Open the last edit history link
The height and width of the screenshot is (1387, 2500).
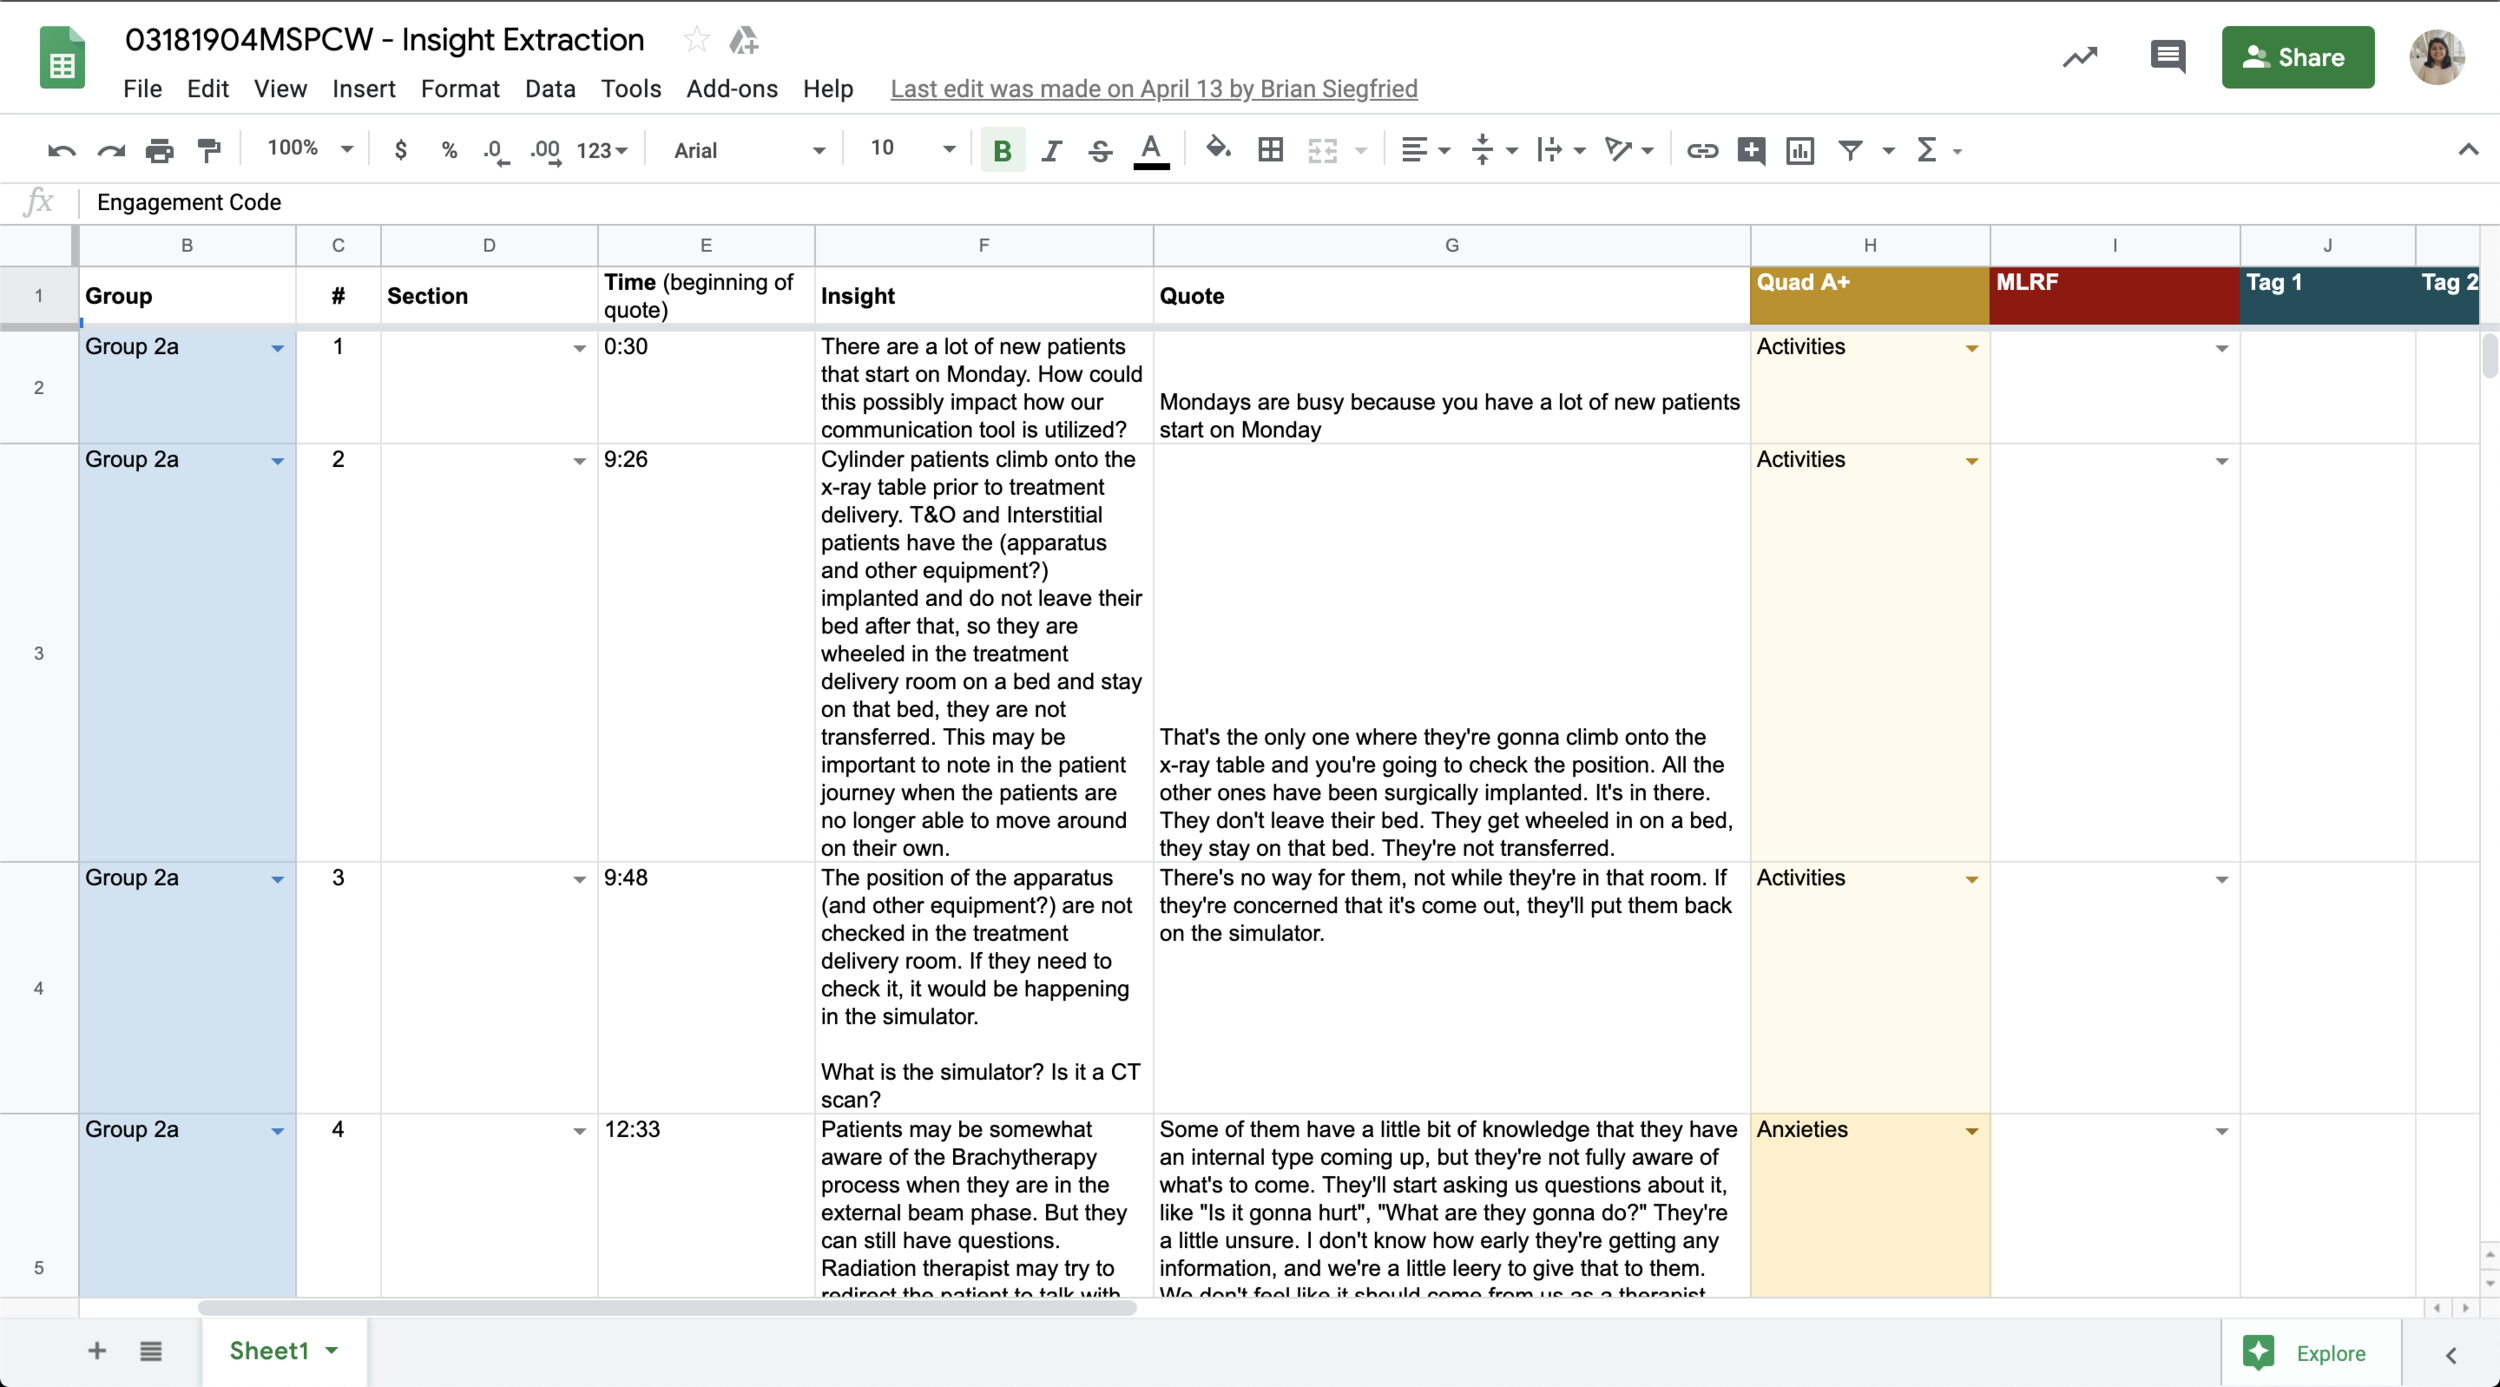pyautogui.click(x=1154, y=89)
